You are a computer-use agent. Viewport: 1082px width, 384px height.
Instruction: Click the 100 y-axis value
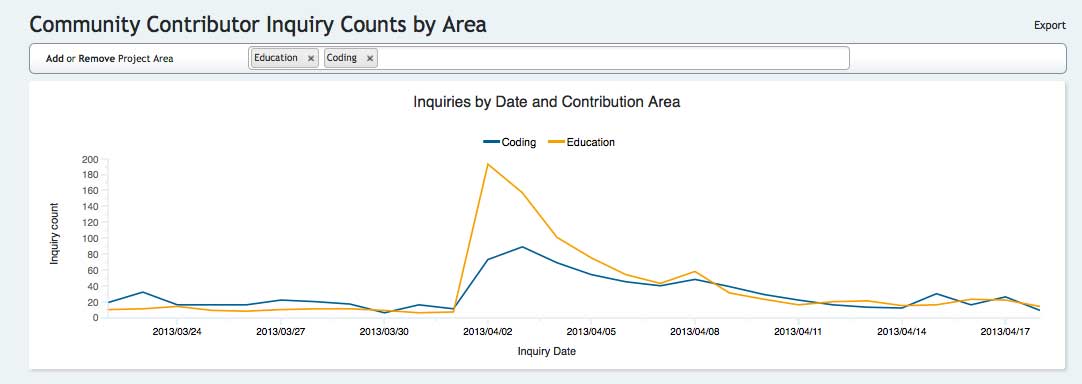tap(90, 238)
